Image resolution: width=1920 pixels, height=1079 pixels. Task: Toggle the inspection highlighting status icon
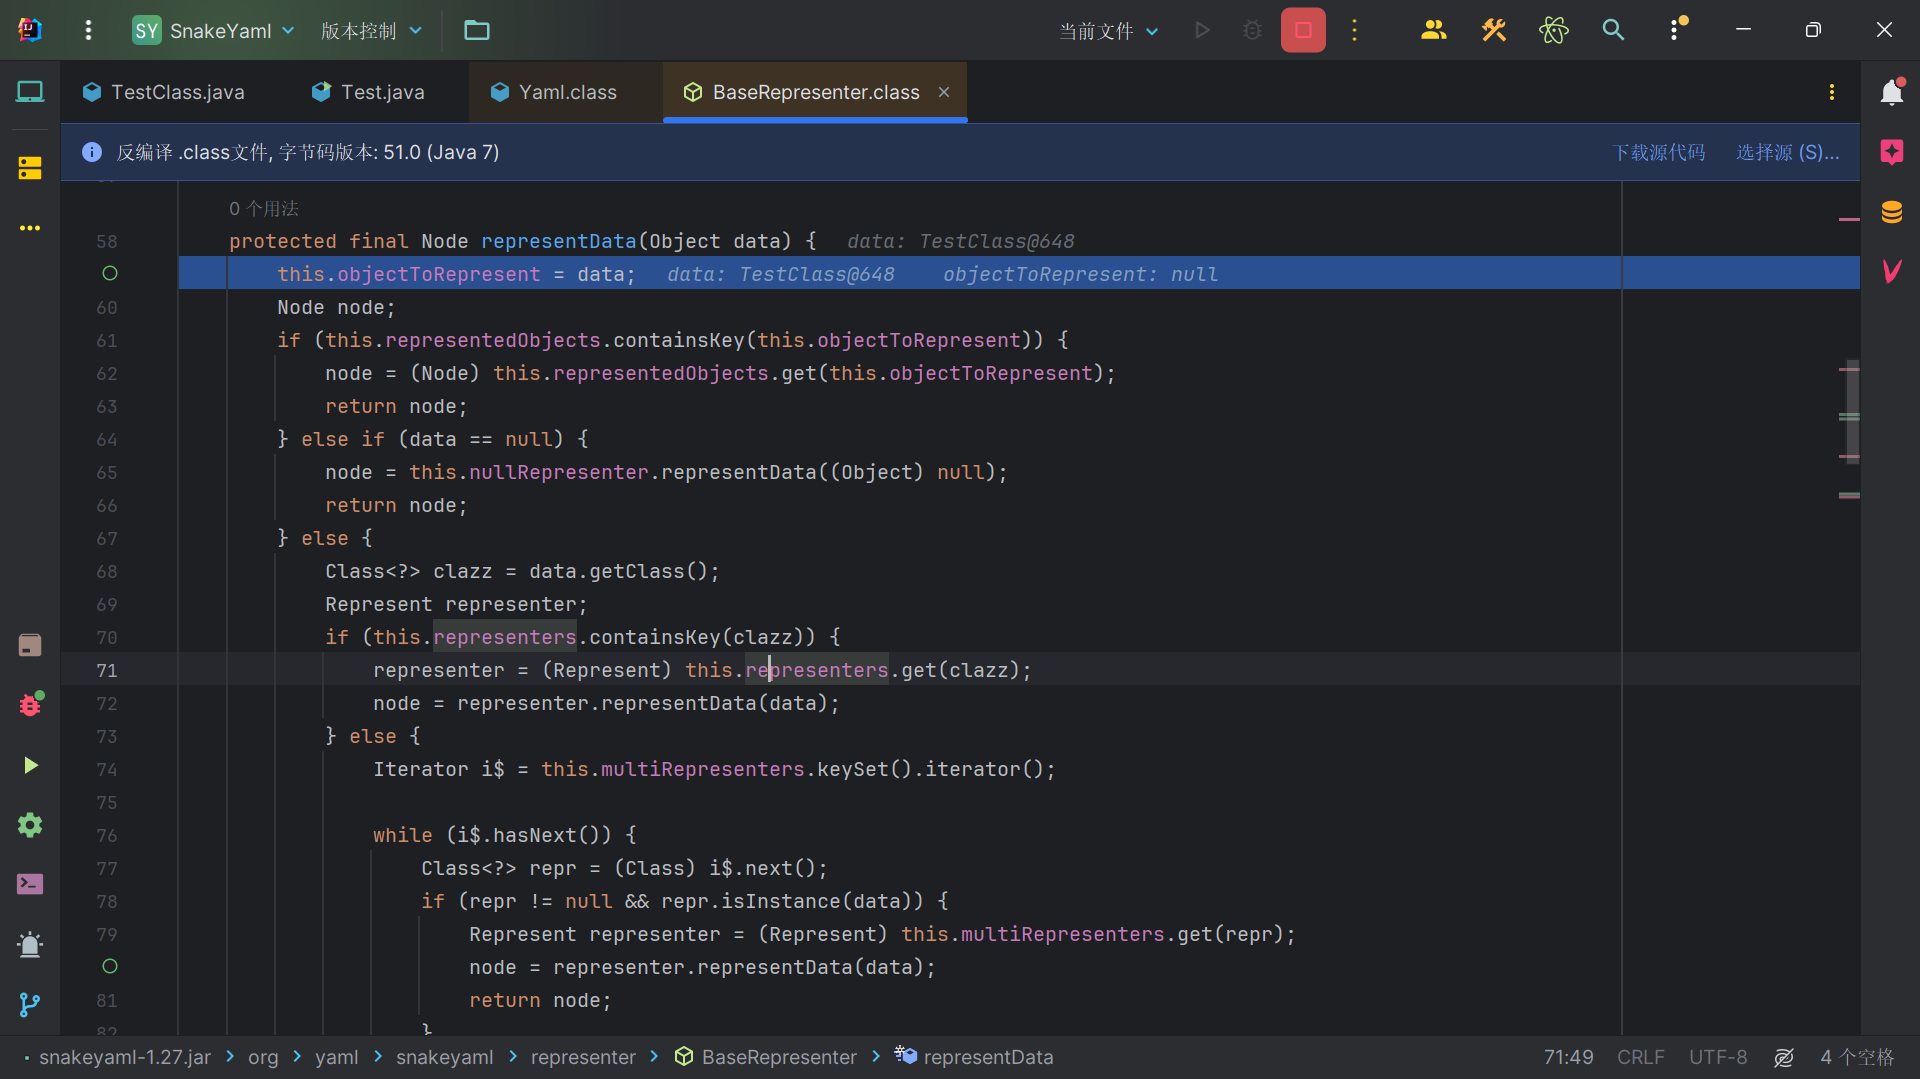[x=1784, y=1057]
